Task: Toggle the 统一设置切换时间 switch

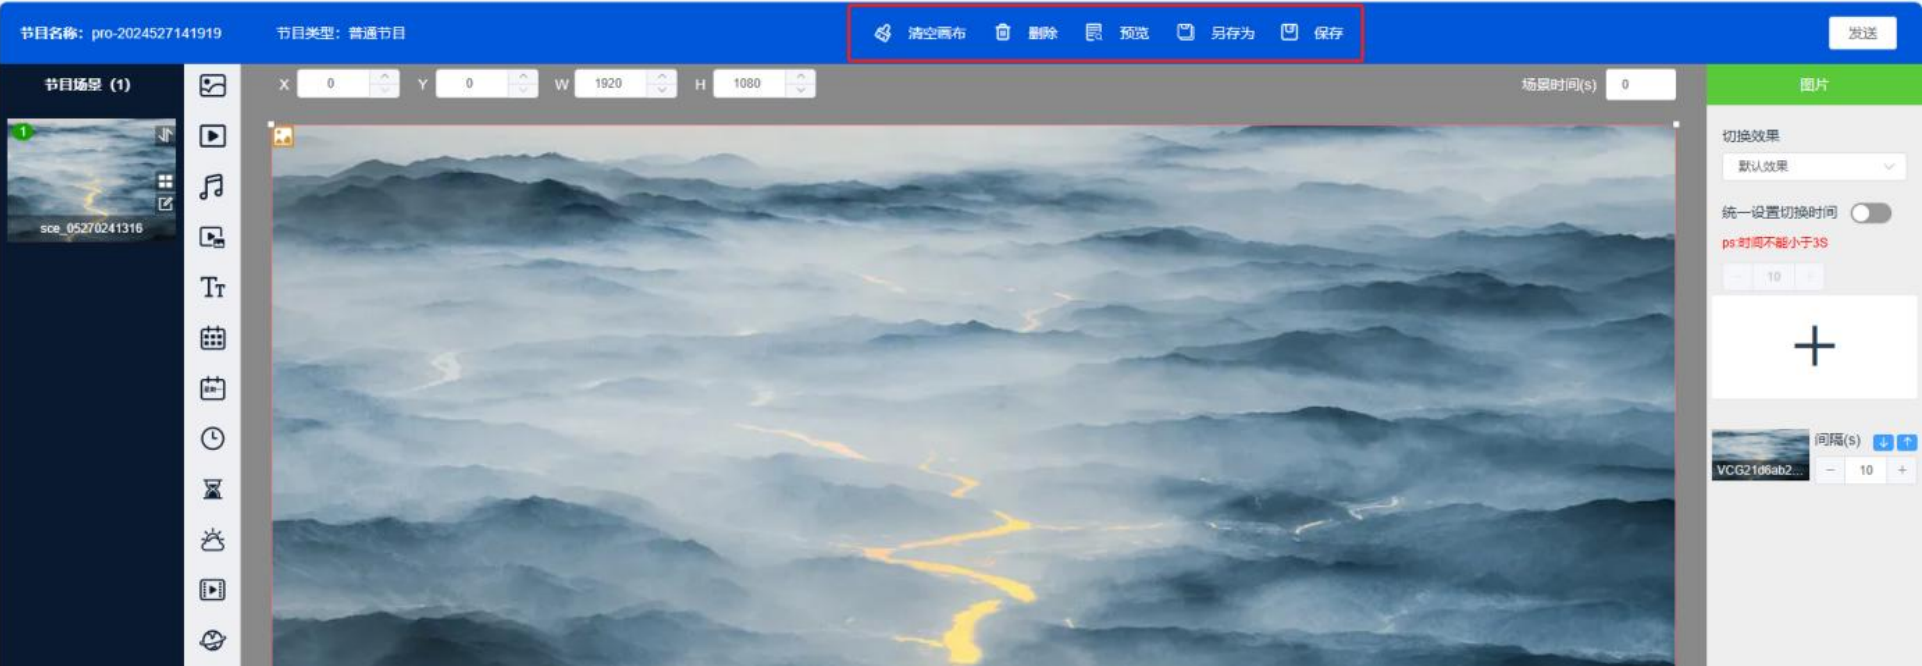Action: click(1870, 213)
